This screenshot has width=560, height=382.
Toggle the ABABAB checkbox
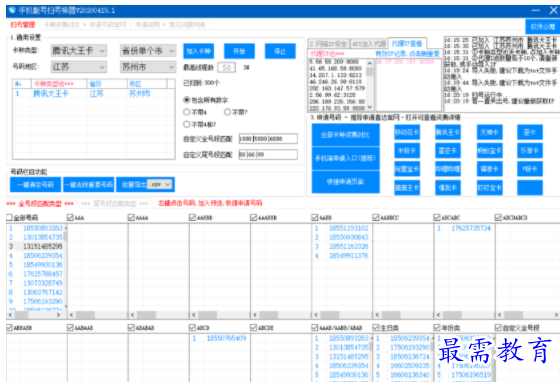[x=131, y=327]
